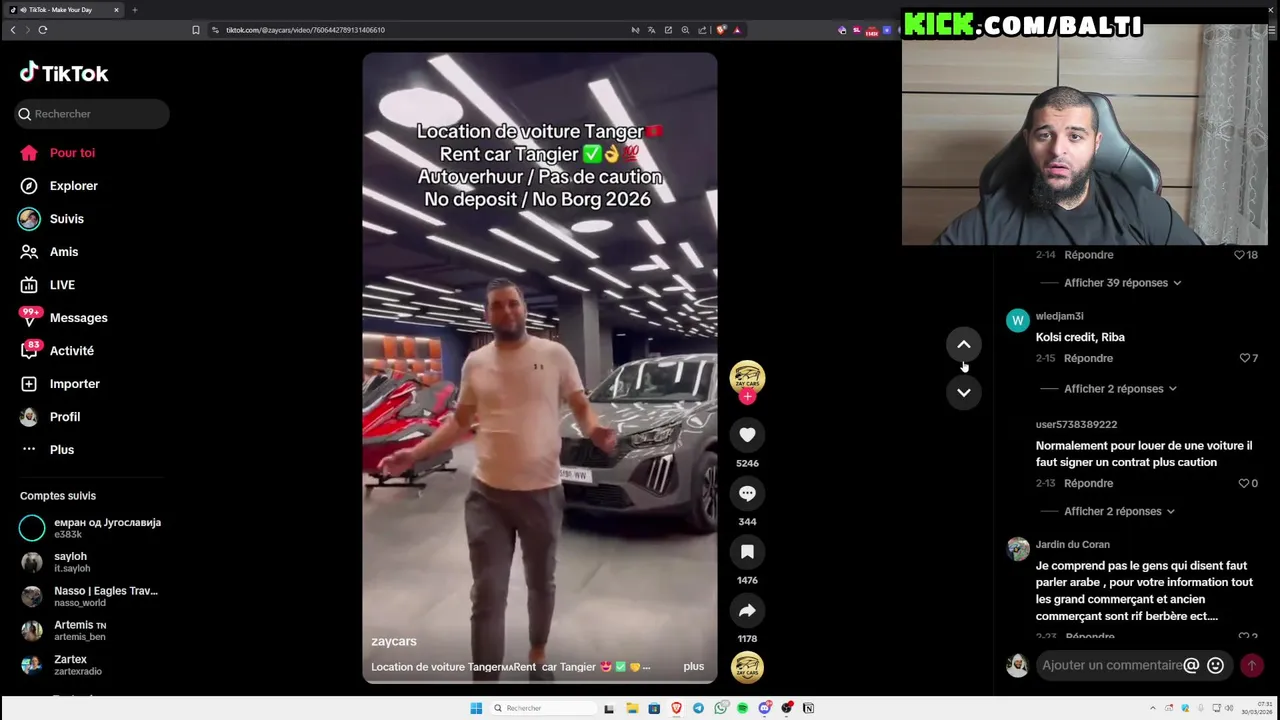Insert a mention with the @ icon
The height and width of the screenshot is (720, 1280).
pyautogui.click(x=1191, y=665)
